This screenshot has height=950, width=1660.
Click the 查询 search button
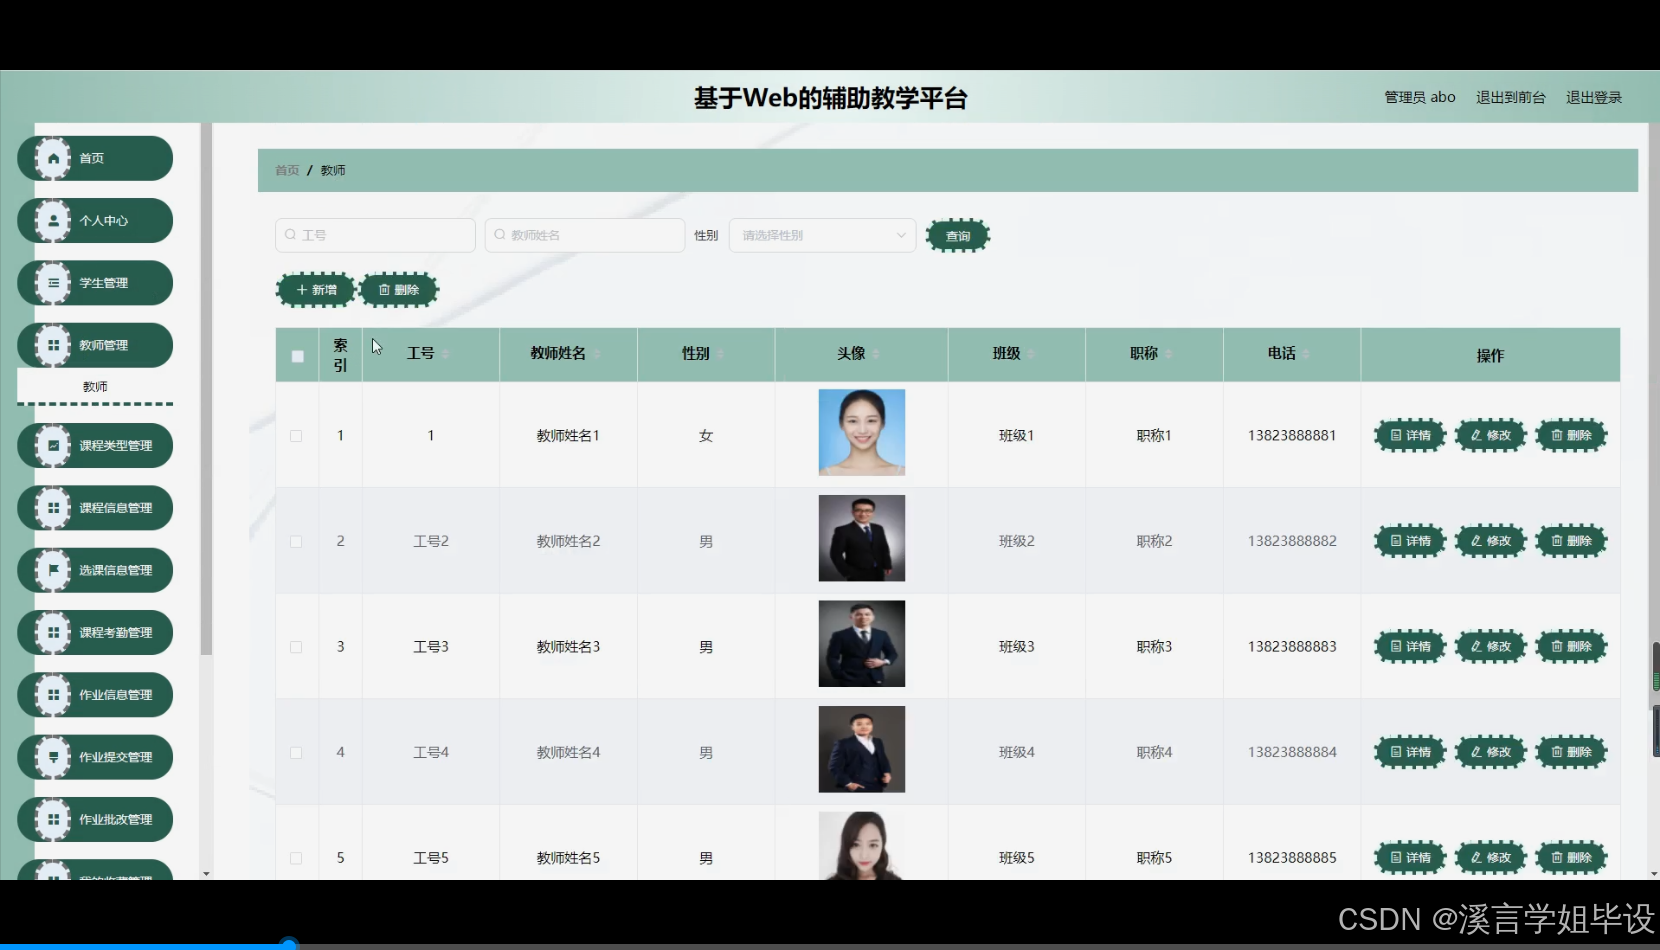[957, 236]
